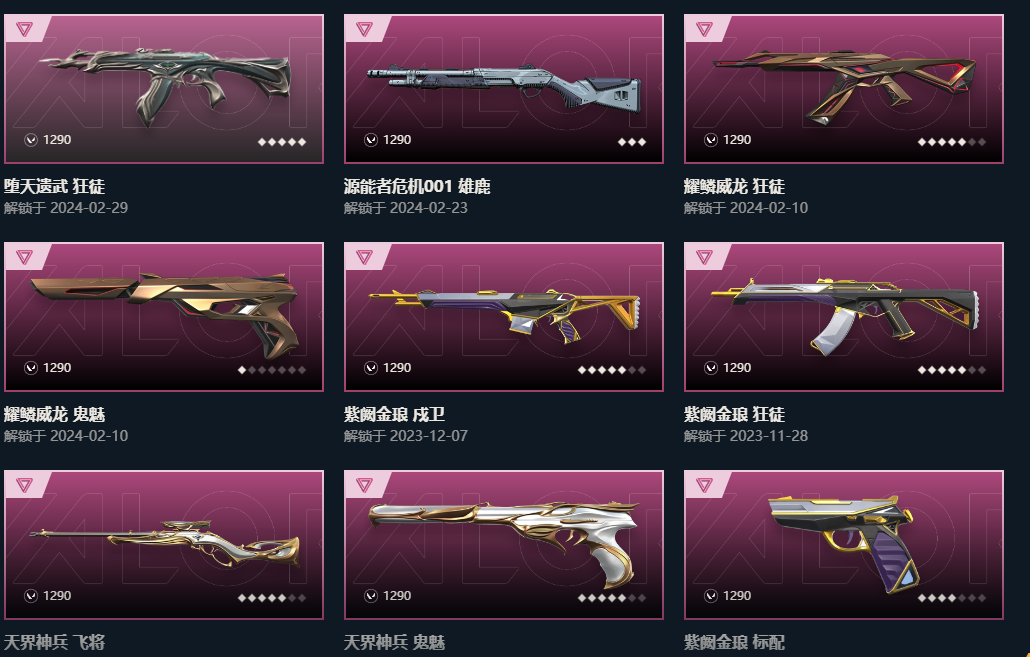Click the 天界神兵 飞将 skin title

[55, 642]
